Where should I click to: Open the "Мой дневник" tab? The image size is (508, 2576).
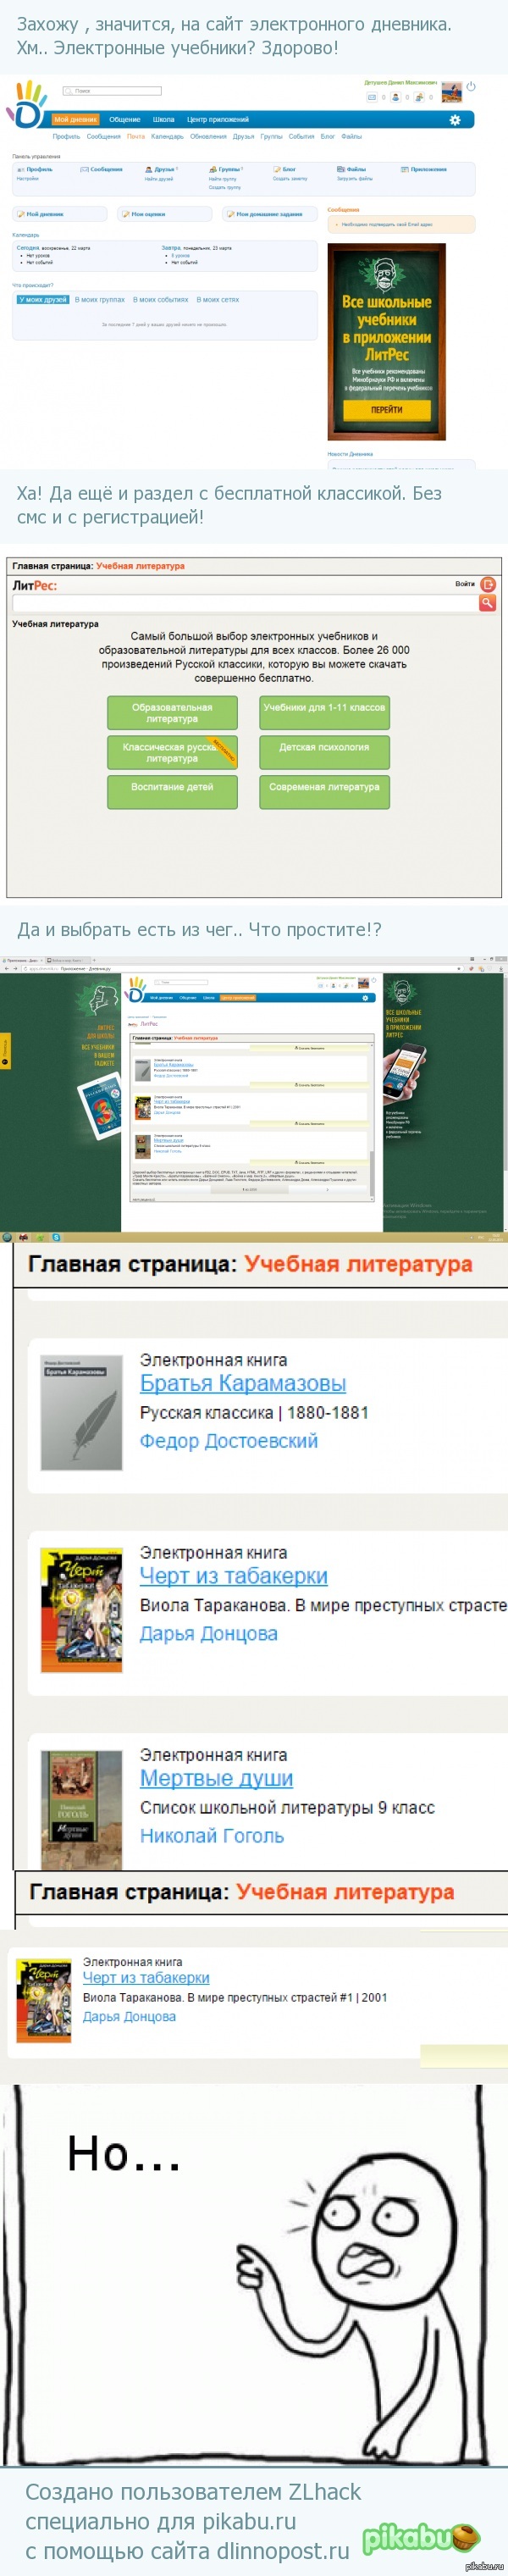coord(76,120)
